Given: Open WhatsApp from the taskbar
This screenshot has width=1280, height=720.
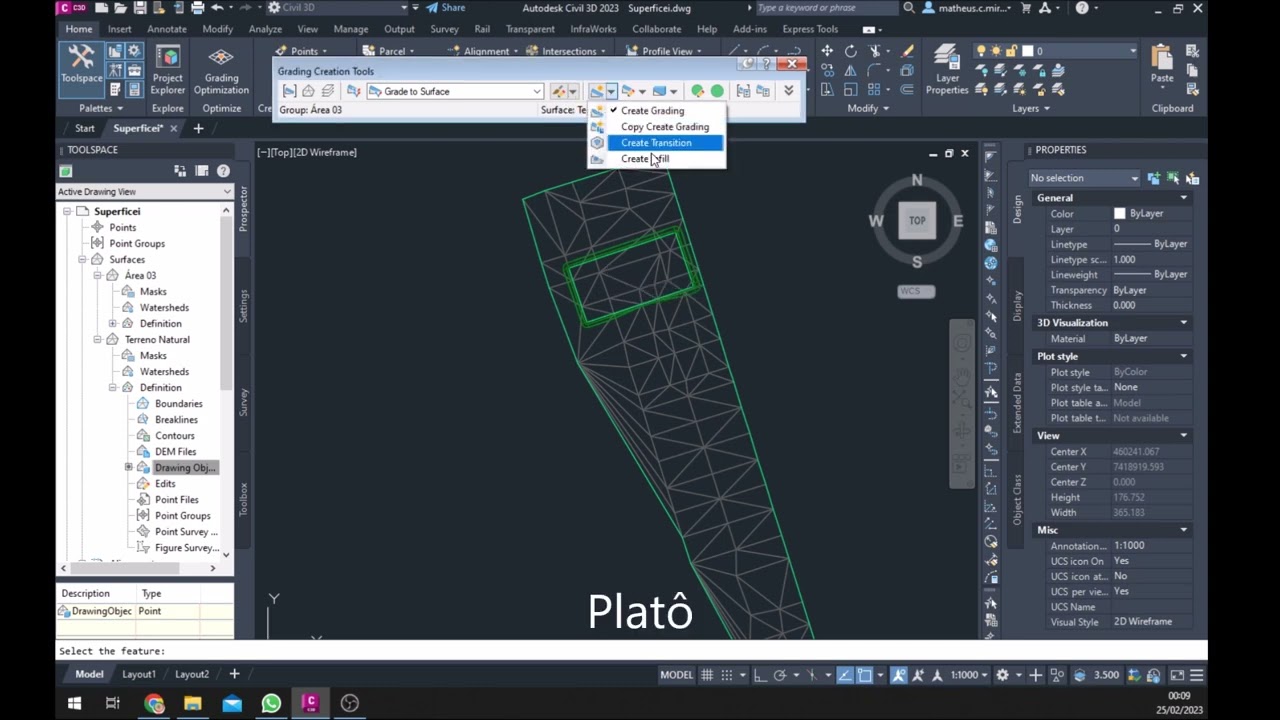Looking at the screenshot, I should coord(271,703).
